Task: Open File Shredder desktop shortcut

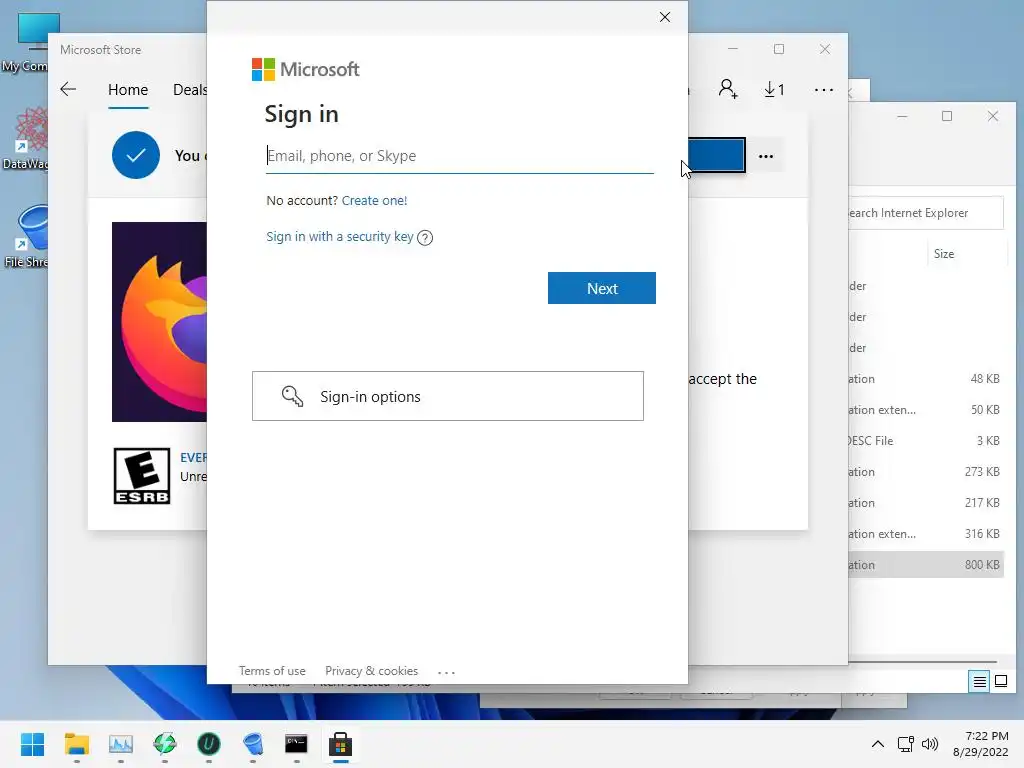Action: coord(26,237)
